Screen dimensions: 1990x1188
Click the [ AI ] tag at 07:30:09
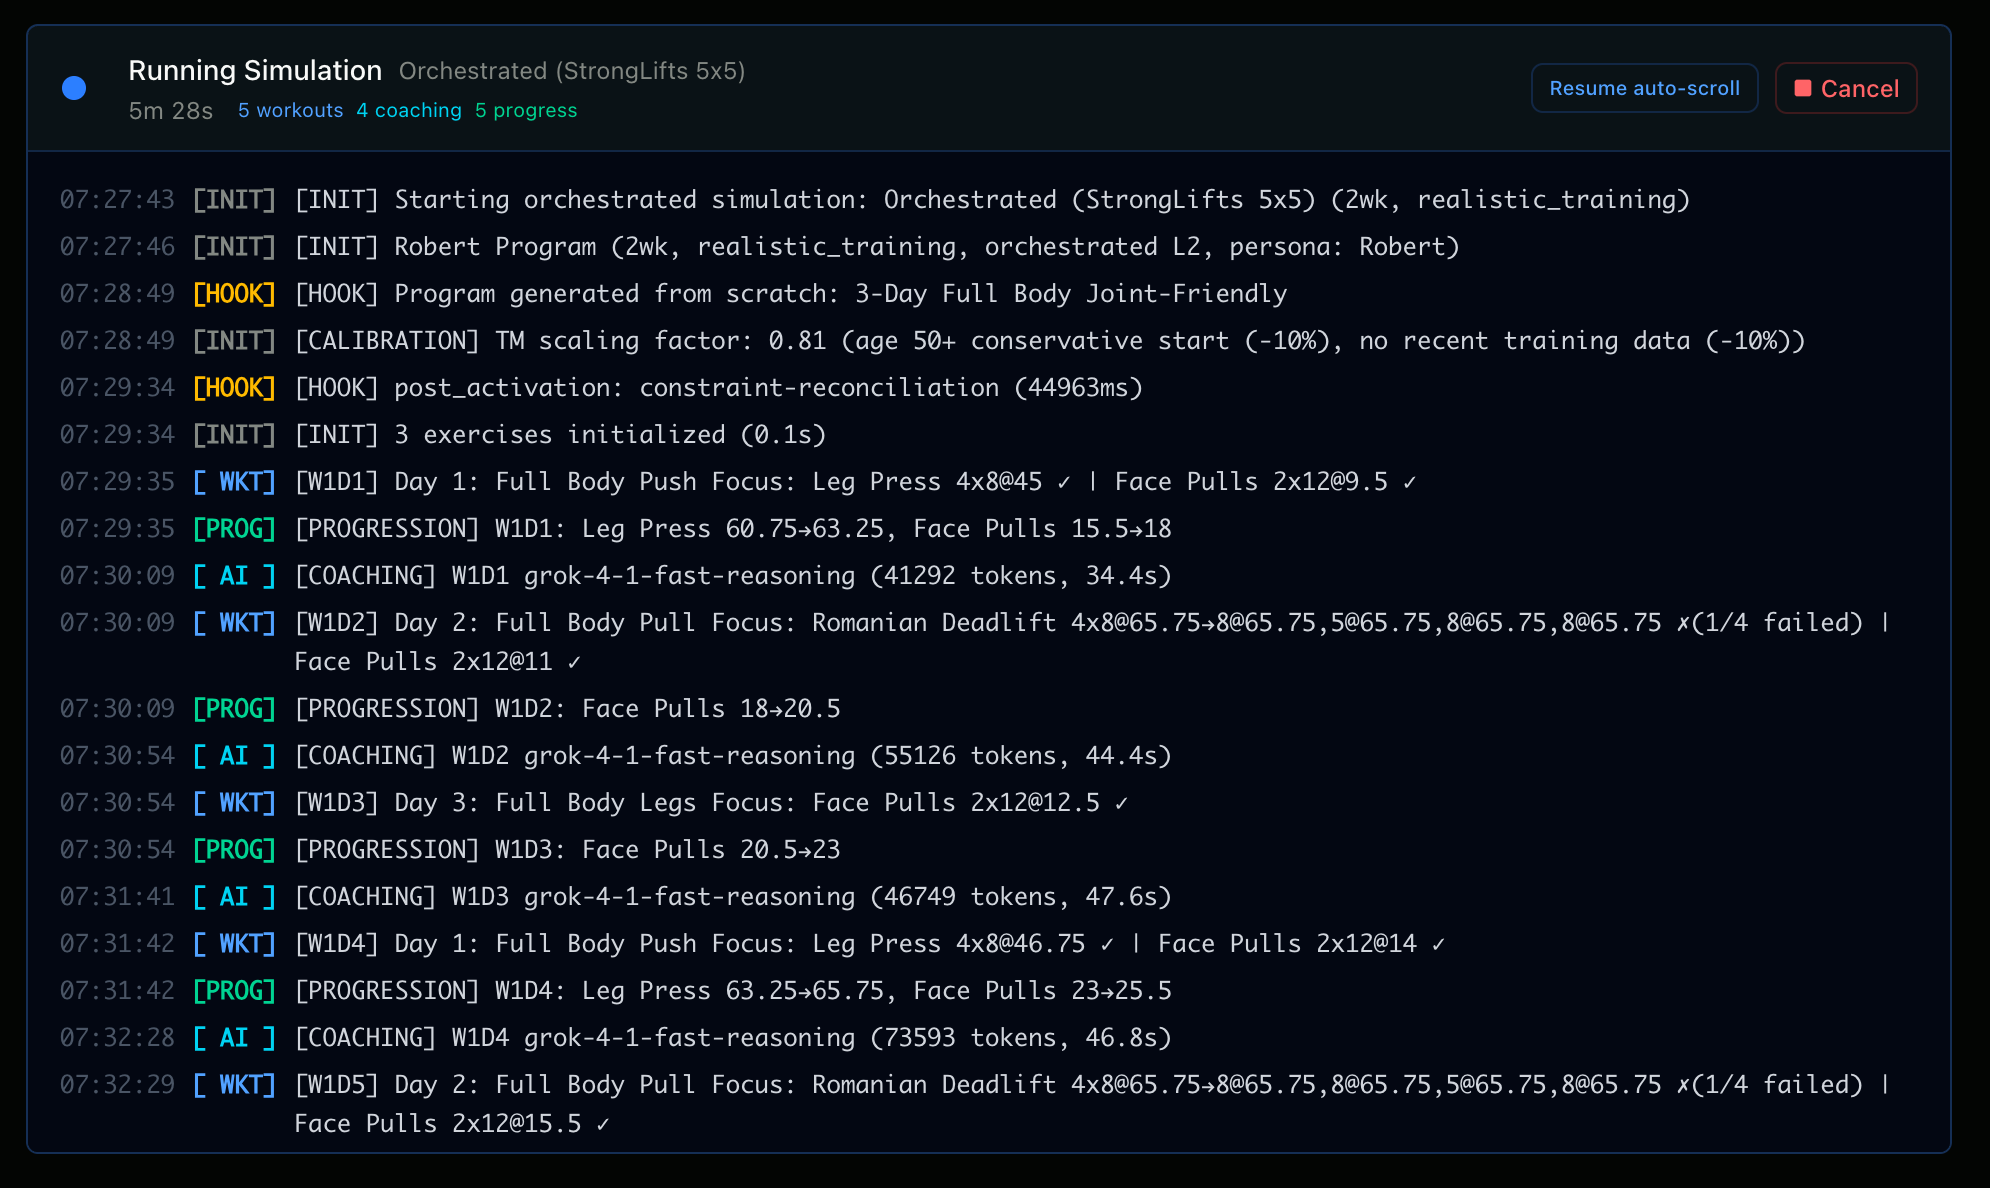[234, 575]
